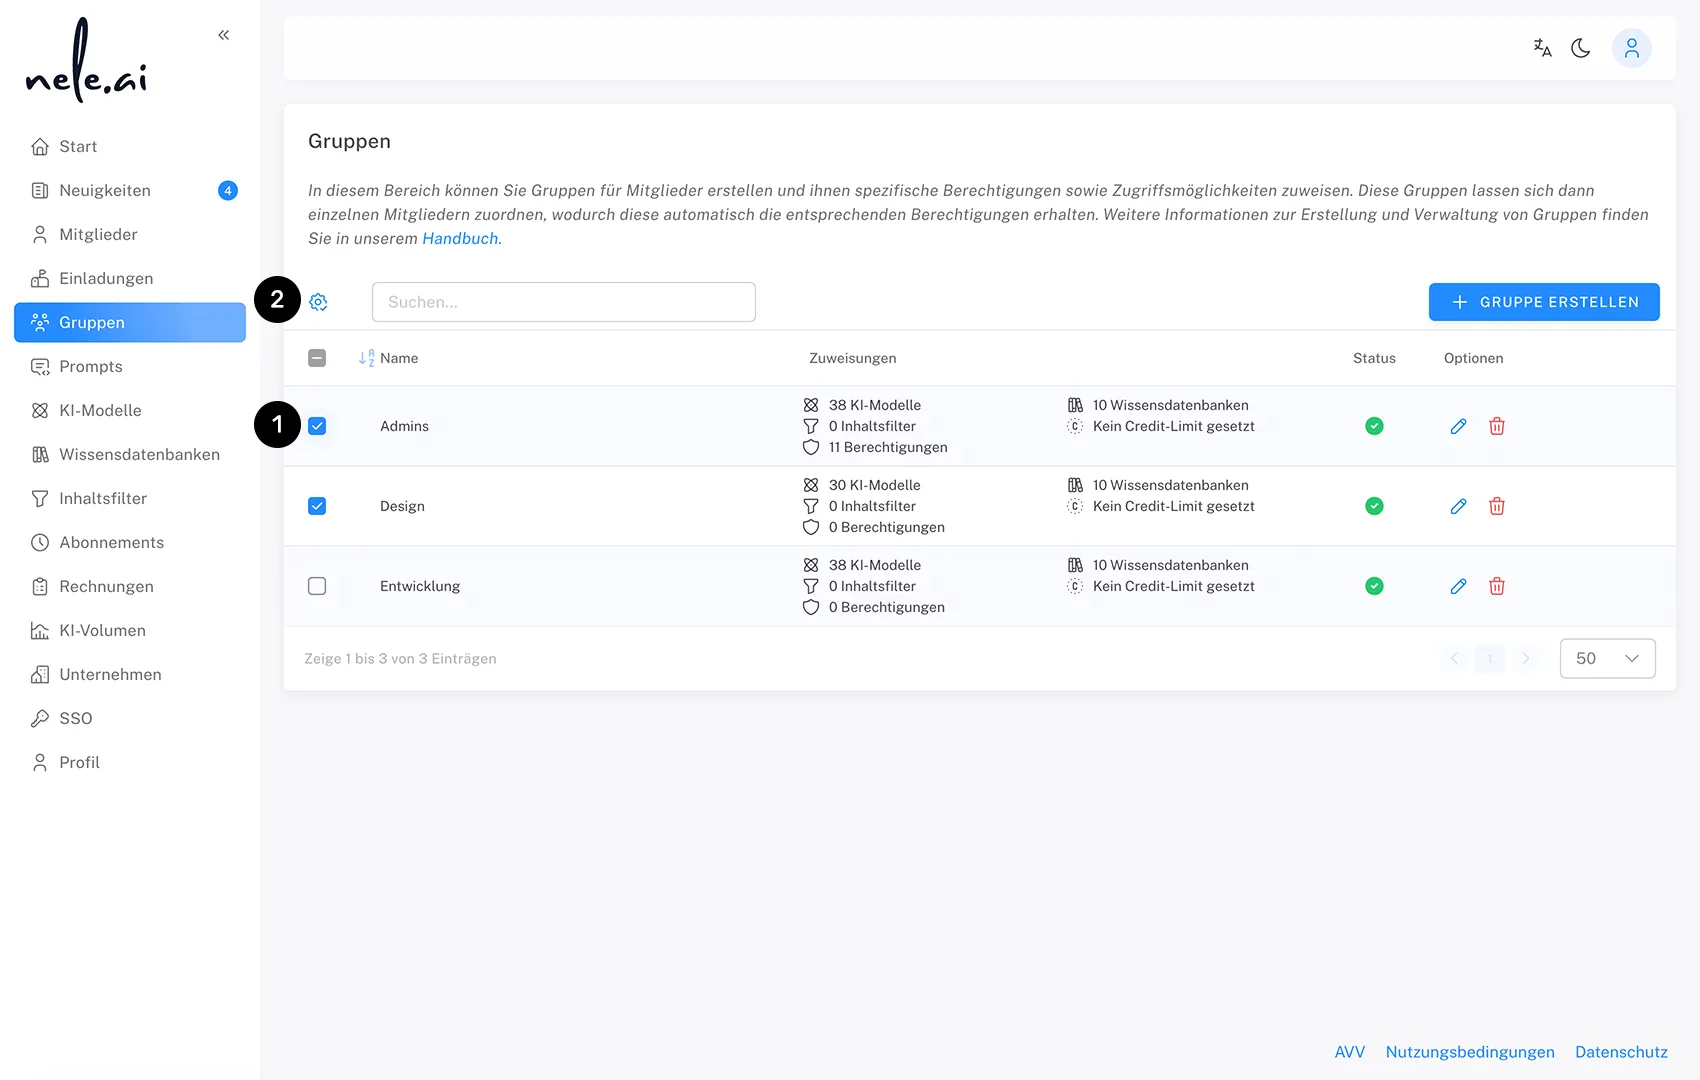Focus the Suchen search field
The width and height of the screenshot is (1700, 1080).
(x=564, y=302)
